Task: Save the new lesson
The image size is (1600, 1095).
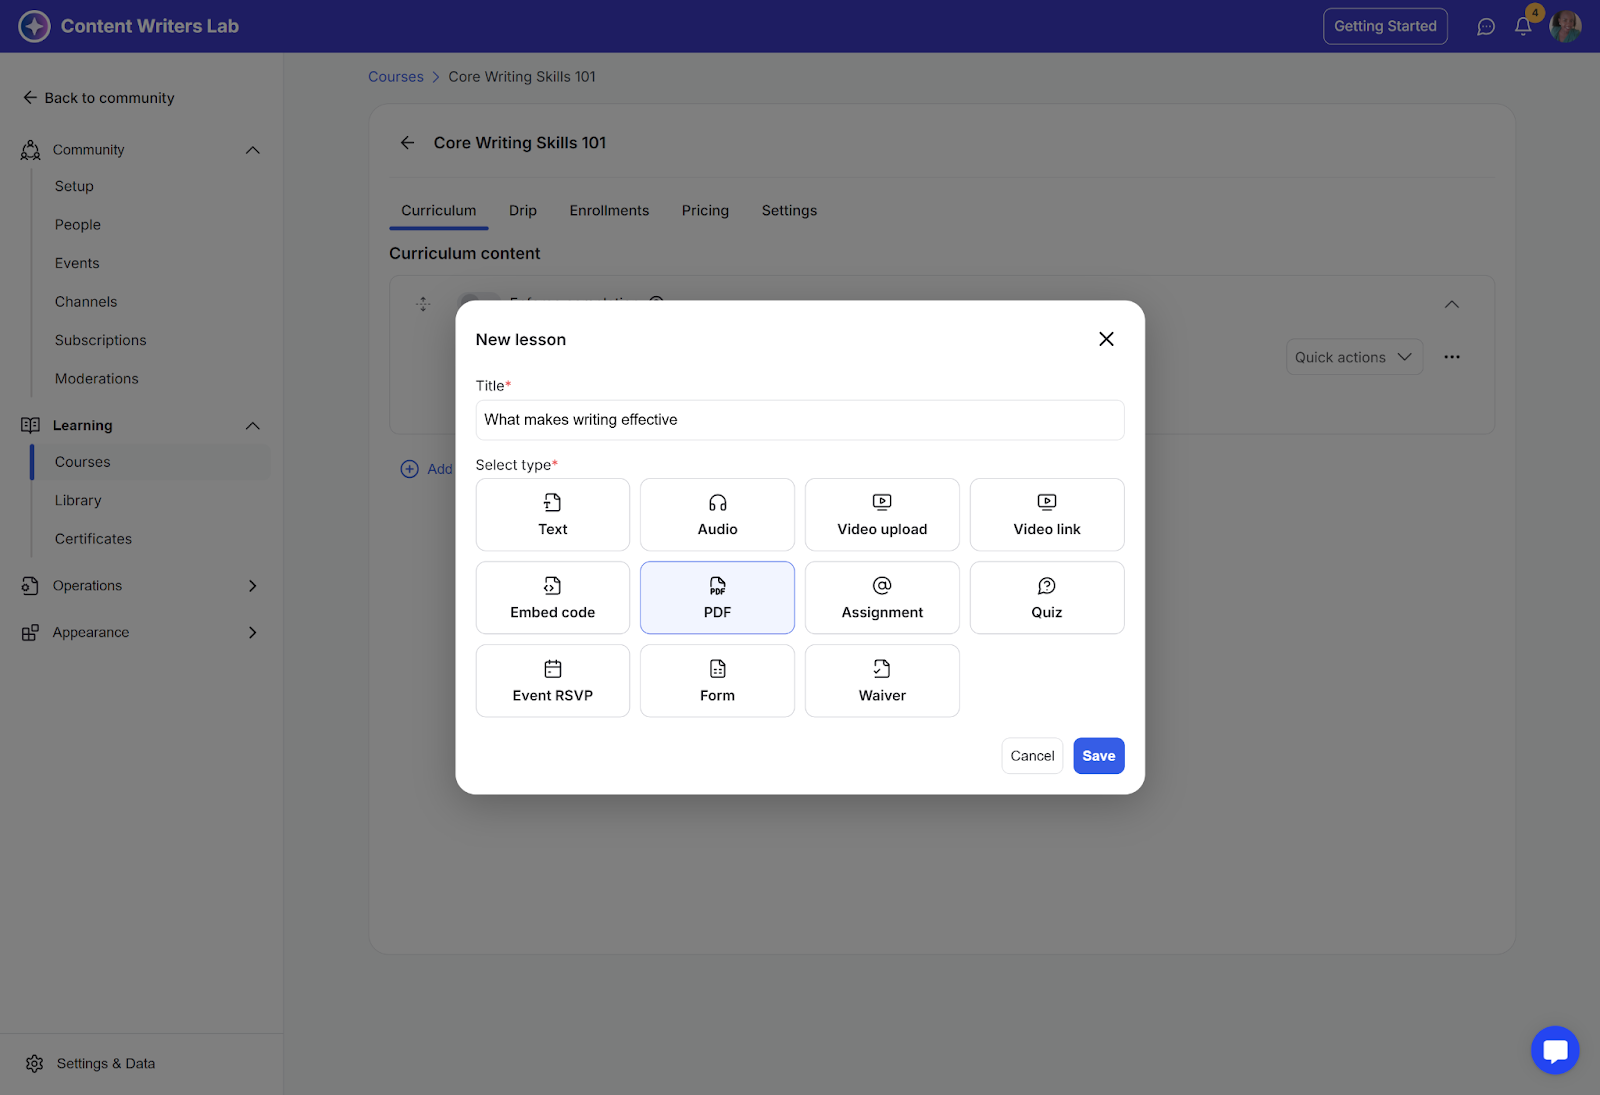Action: [x=1098, y=756]
